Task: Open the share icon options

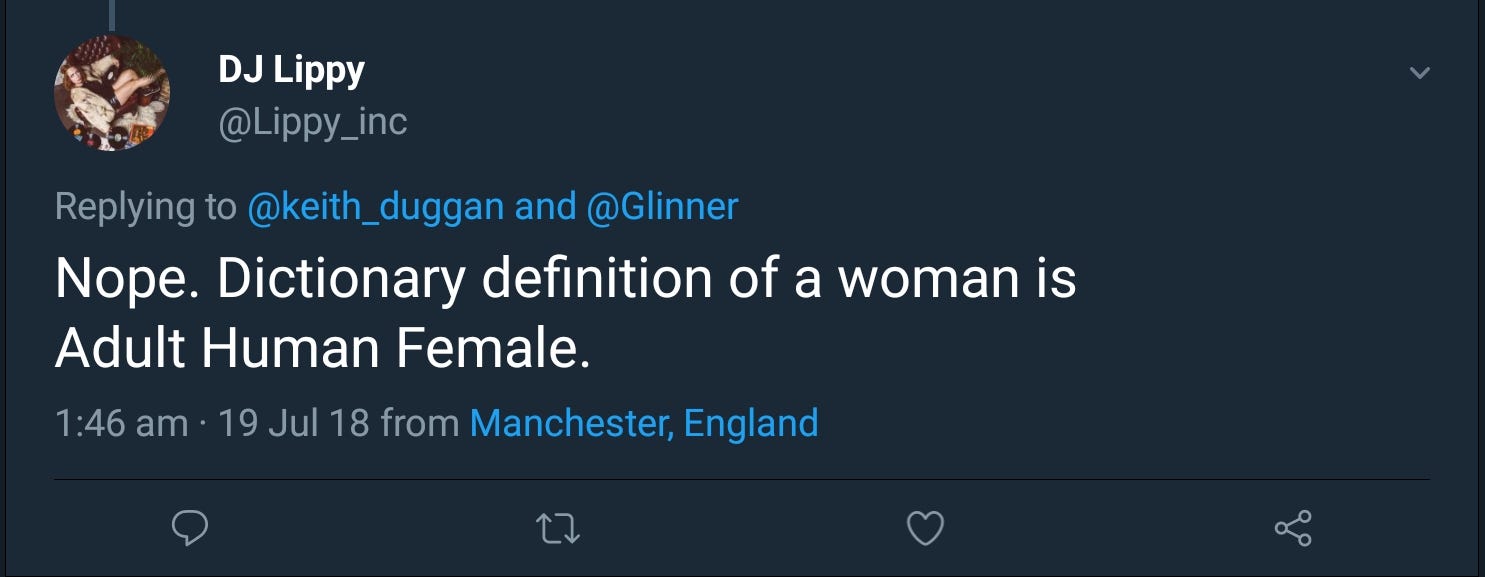Action: pos(1293,528)
